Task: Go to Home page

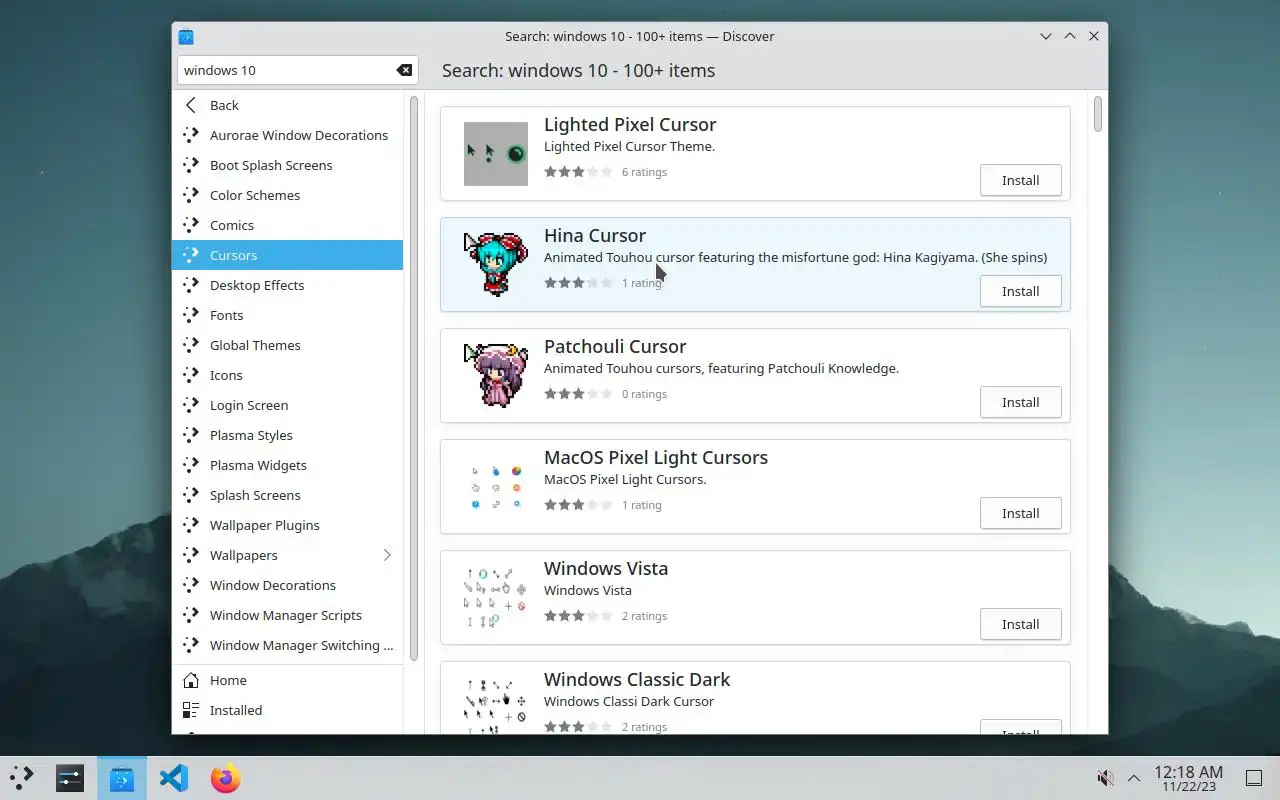Action: [x=287, y=680]
